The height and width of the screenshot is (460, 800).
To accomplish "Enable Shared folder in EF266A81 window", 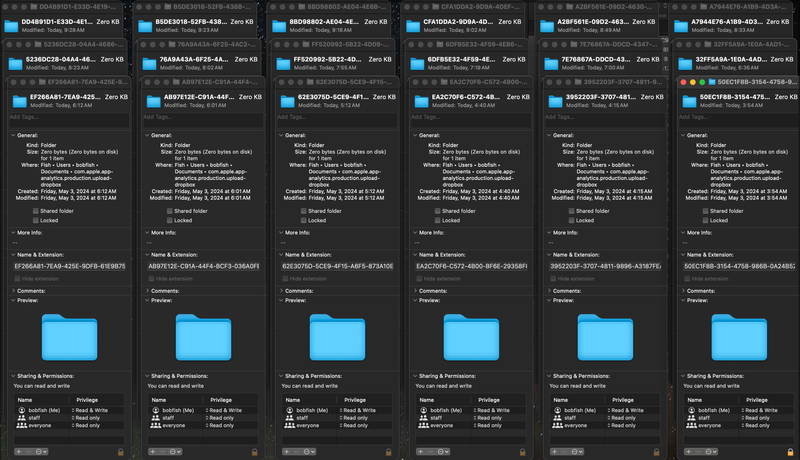I will click(36, 211).
